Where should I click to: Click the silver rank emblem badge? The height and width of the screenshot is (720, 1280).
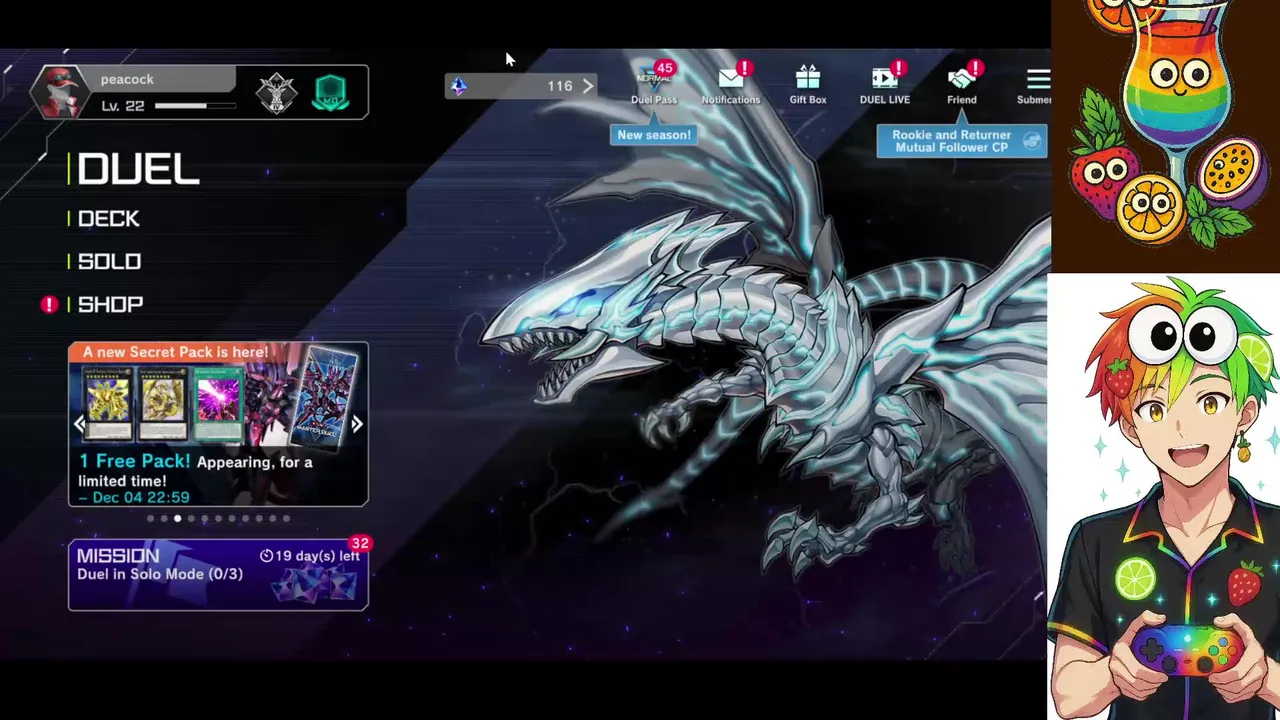(x=276, y=93)
